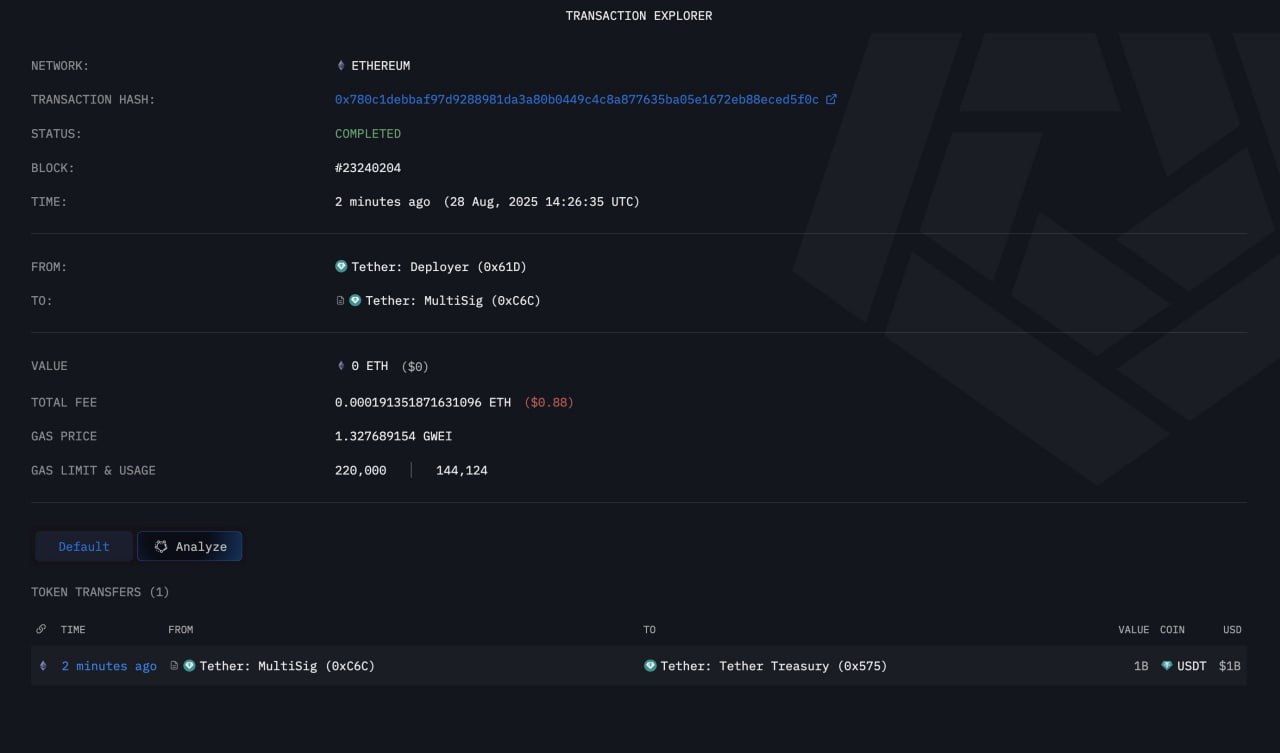Click the TRANSACTION EXPLORER title
This screenshot has height=753, width=1280.
(639, 16)
